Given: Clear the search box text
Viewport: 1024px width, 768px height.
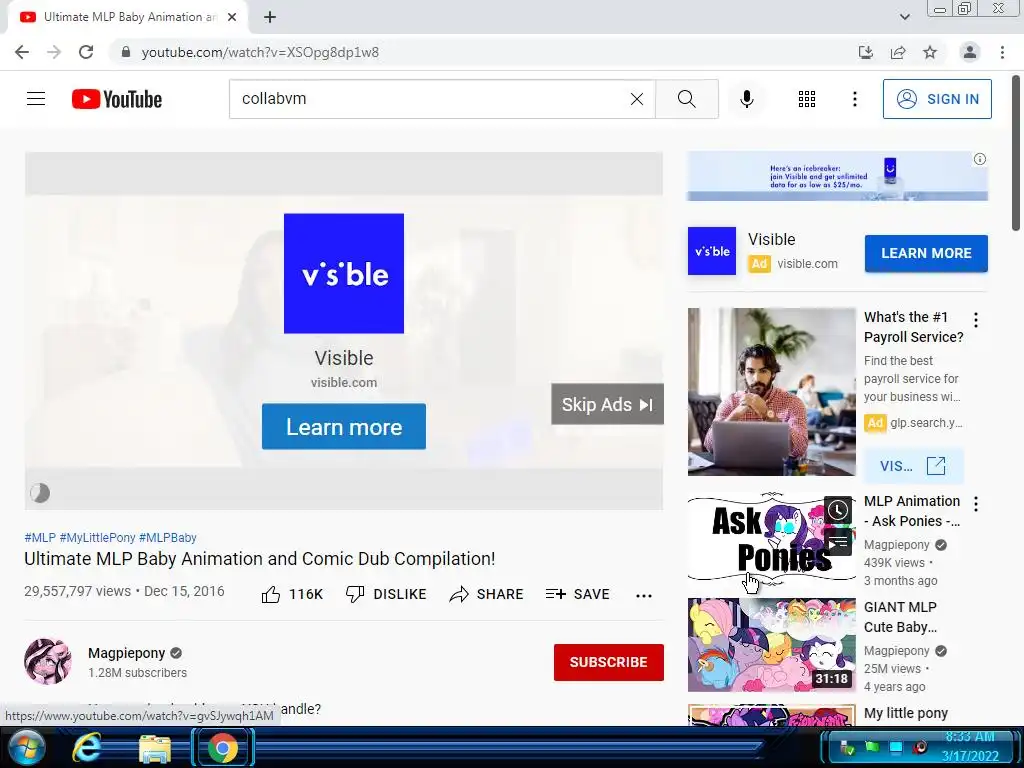Looking at the screenshot, I should 637,99.
